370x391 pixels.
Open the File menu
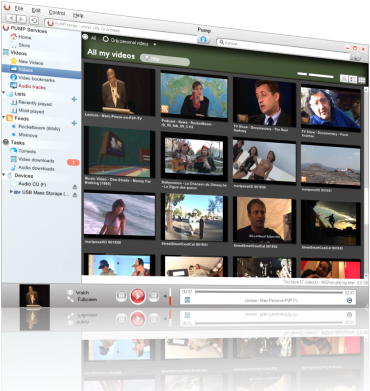[x=19, y=8]
